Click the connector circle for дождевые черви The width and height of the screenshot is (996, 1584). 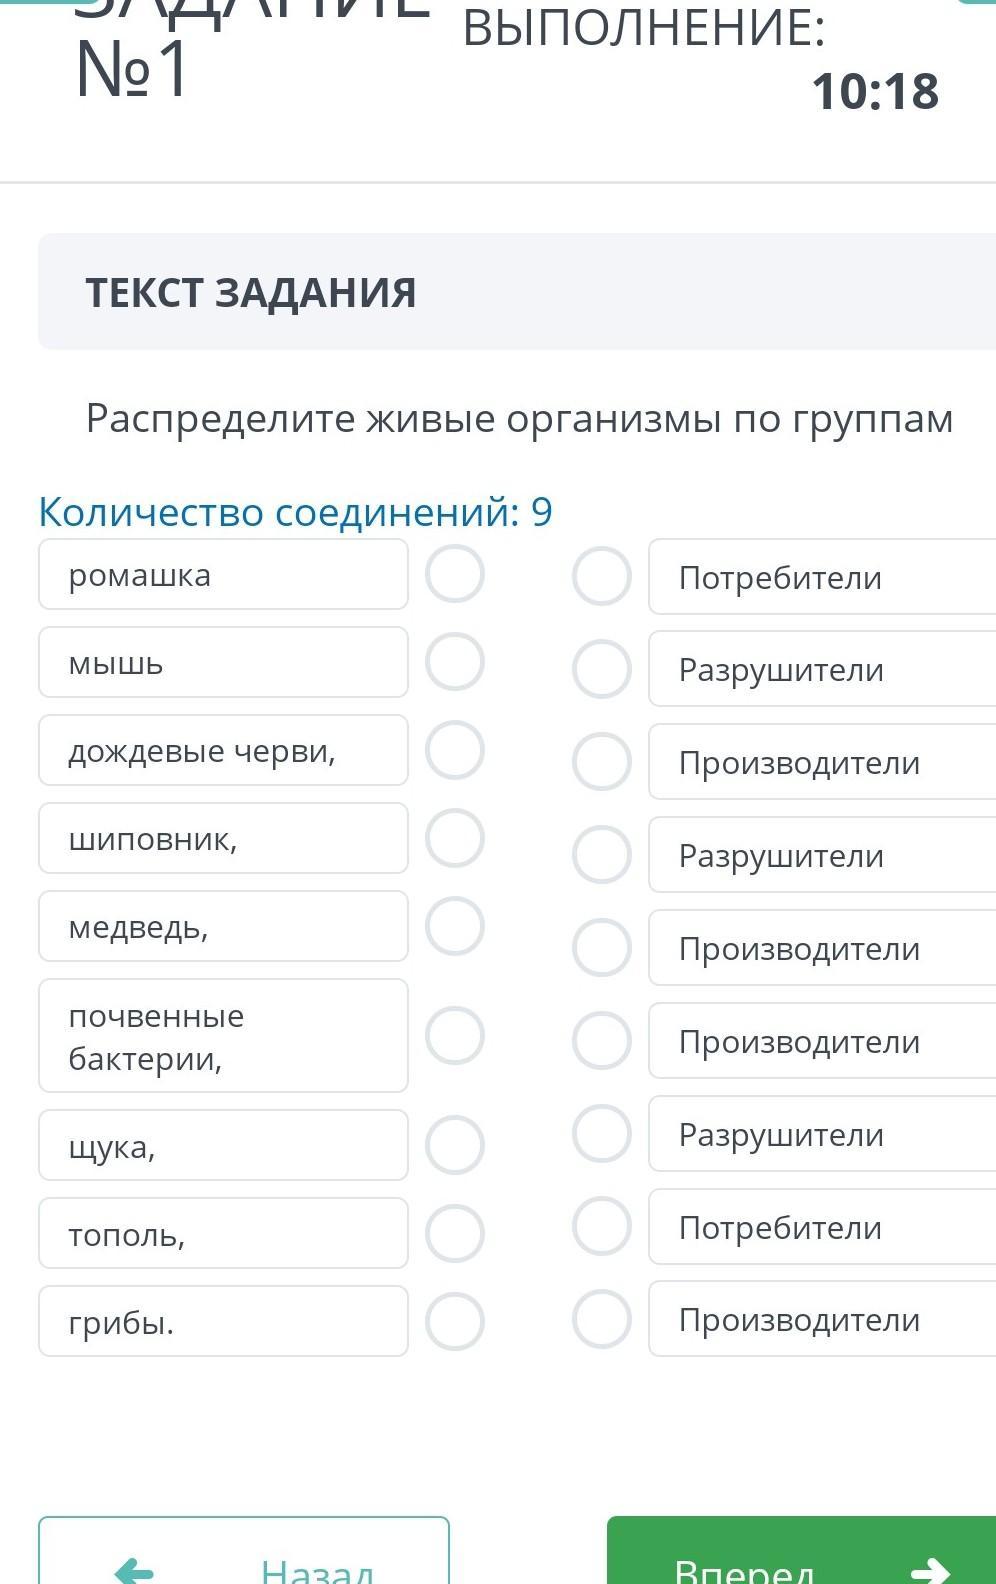455,750
